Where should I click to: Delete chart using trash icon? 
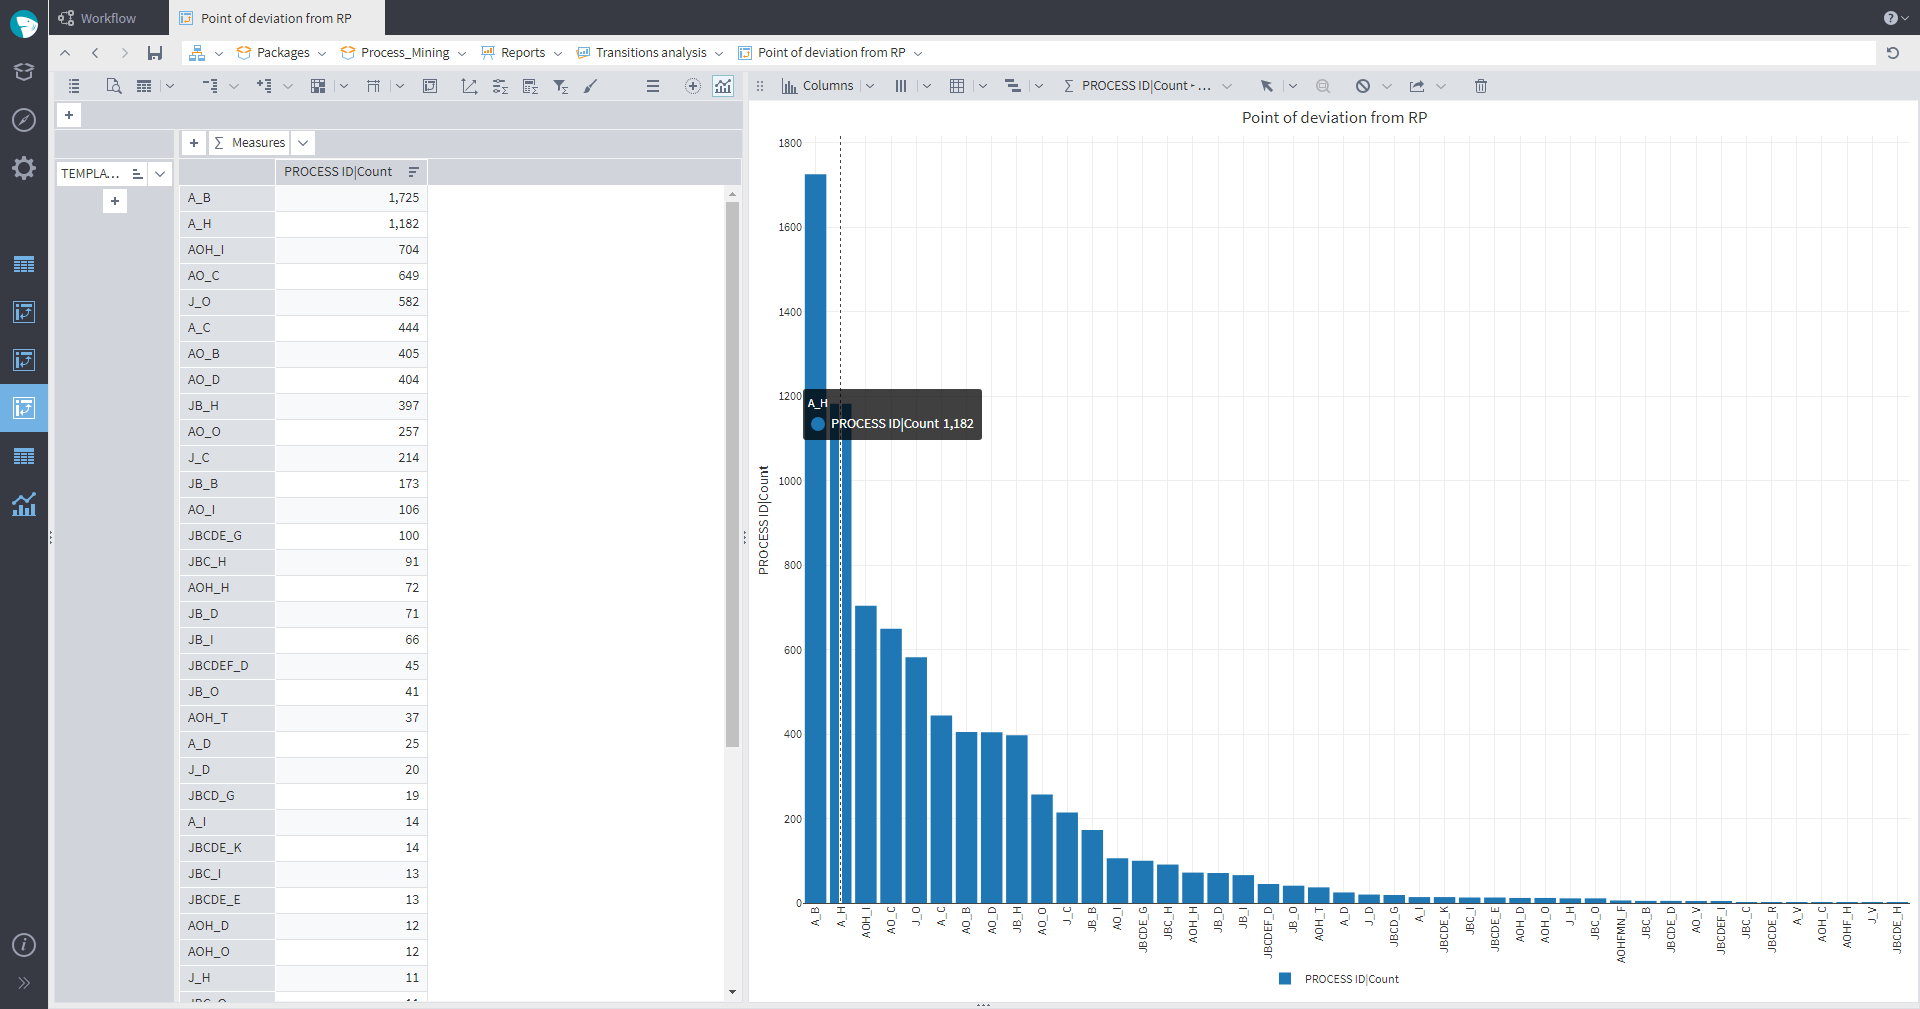click(1481, 86)
